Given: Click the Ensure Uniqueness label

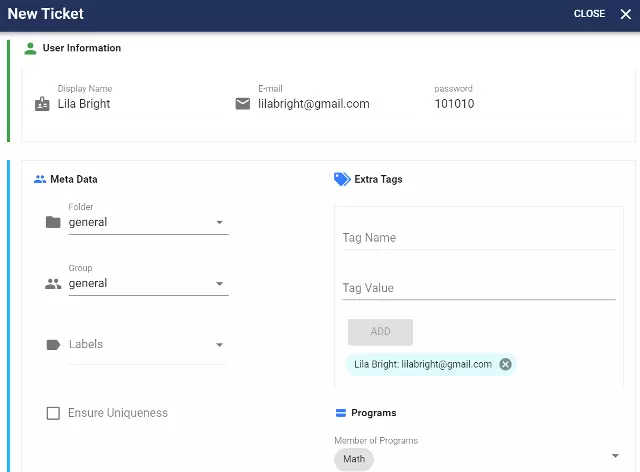Looking at the screenshot, I should click(x=118, y=413).
